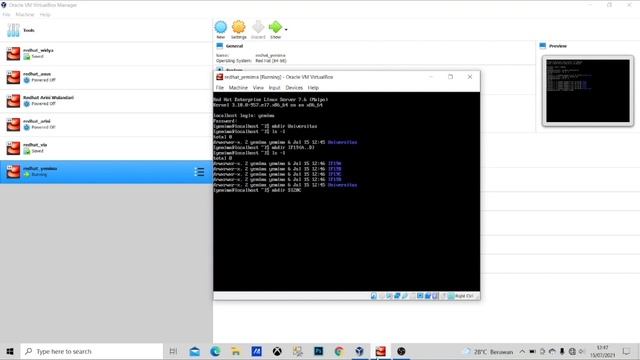The height and width of the screenshot is (360, 640).
Task: Open the list menu icon on redhat_yemima
Action: coord(199,172)
